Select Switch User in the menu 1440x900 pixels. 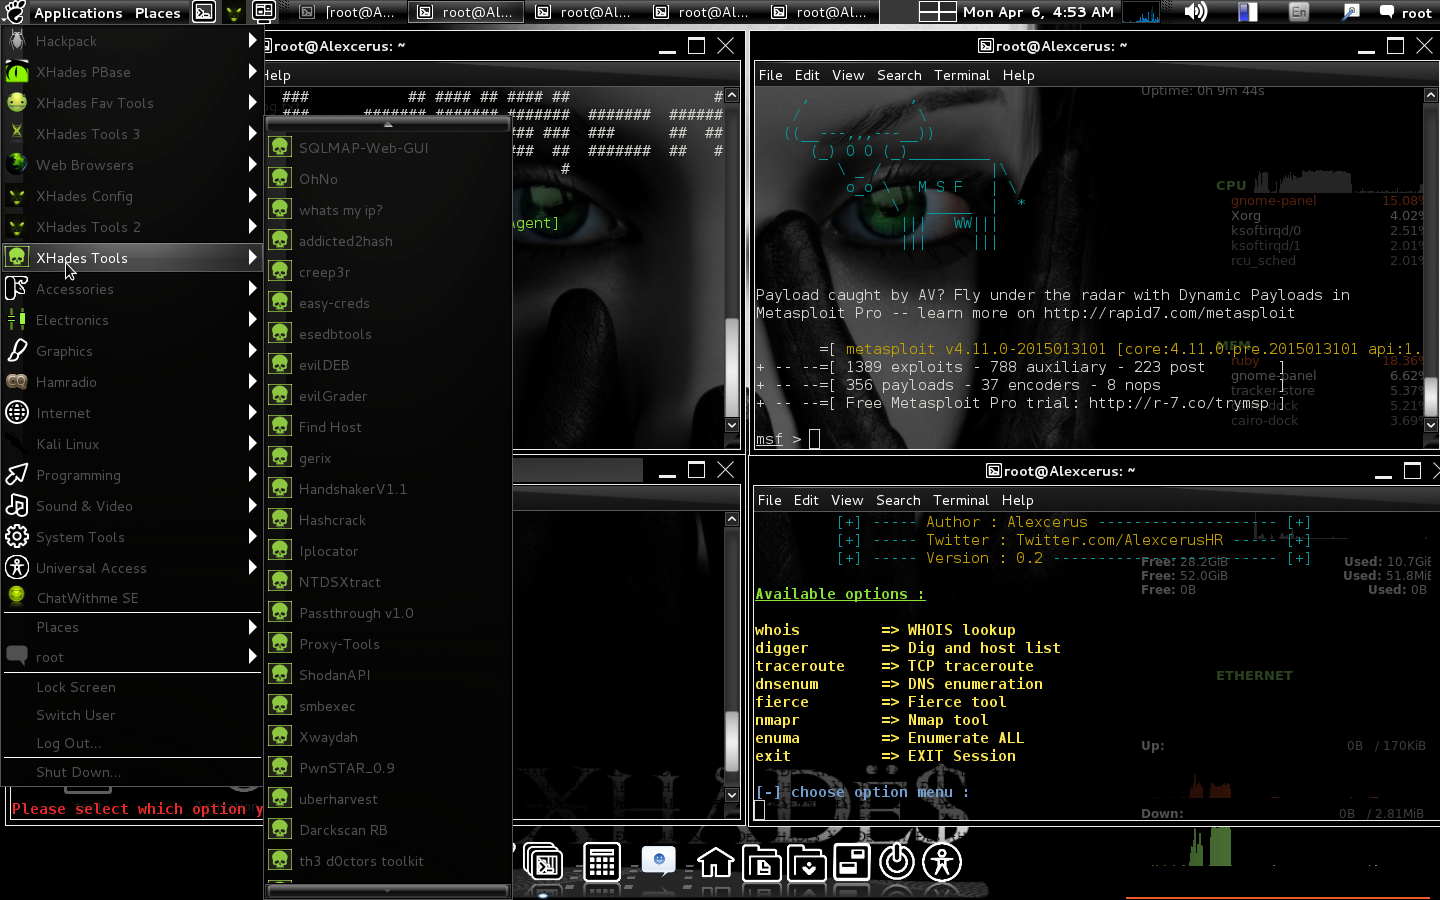pos(132,715)
